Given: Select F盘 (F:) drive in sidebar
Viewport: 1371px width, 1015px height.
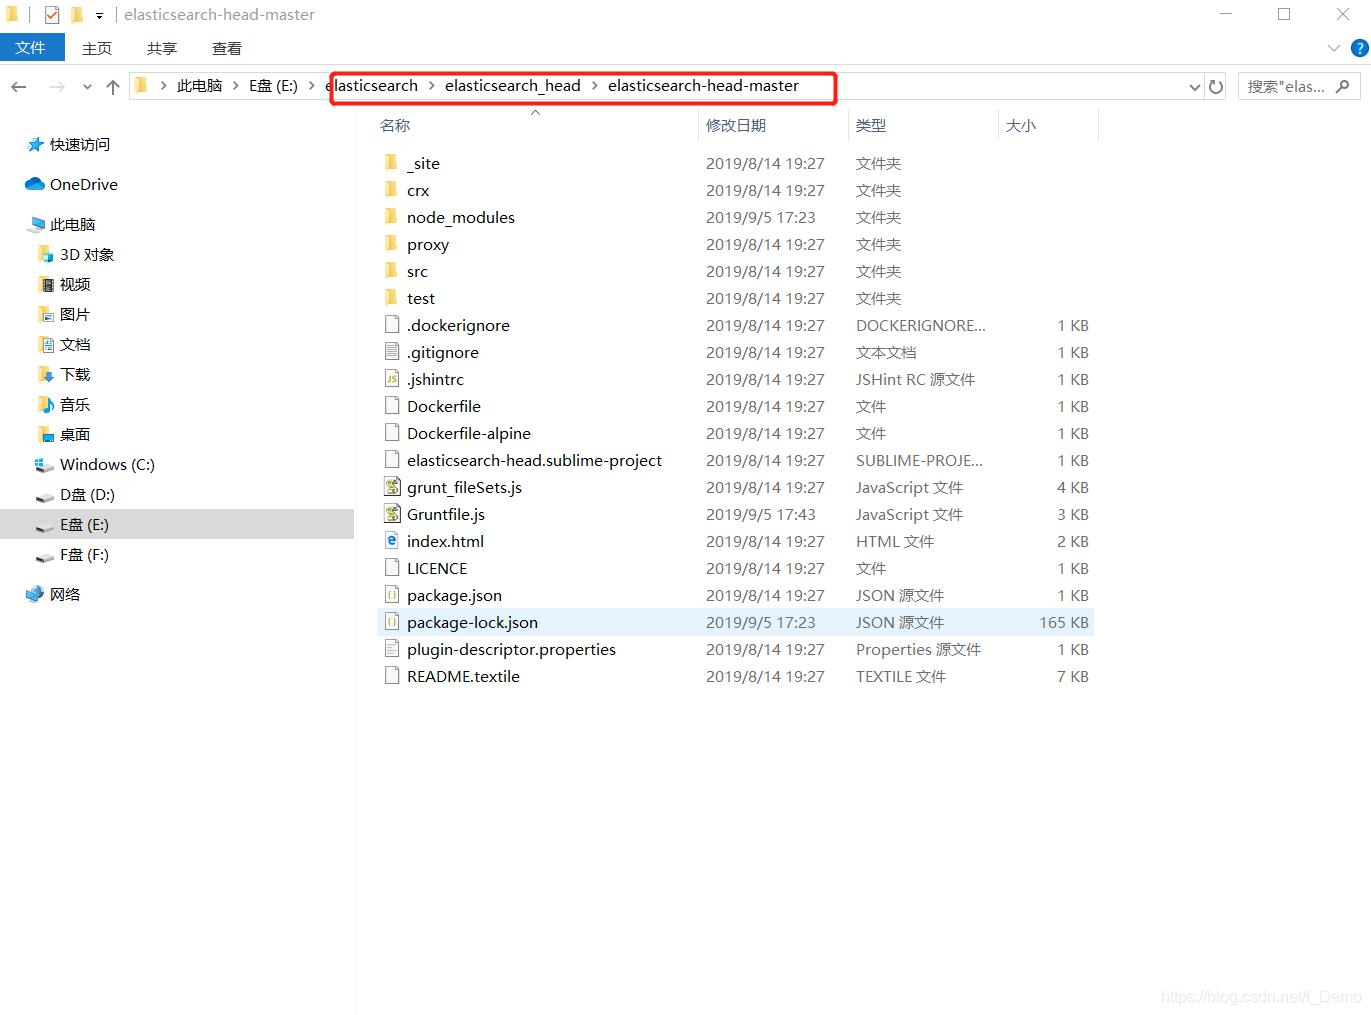Looking at the screenshot, I should point(84,555).
